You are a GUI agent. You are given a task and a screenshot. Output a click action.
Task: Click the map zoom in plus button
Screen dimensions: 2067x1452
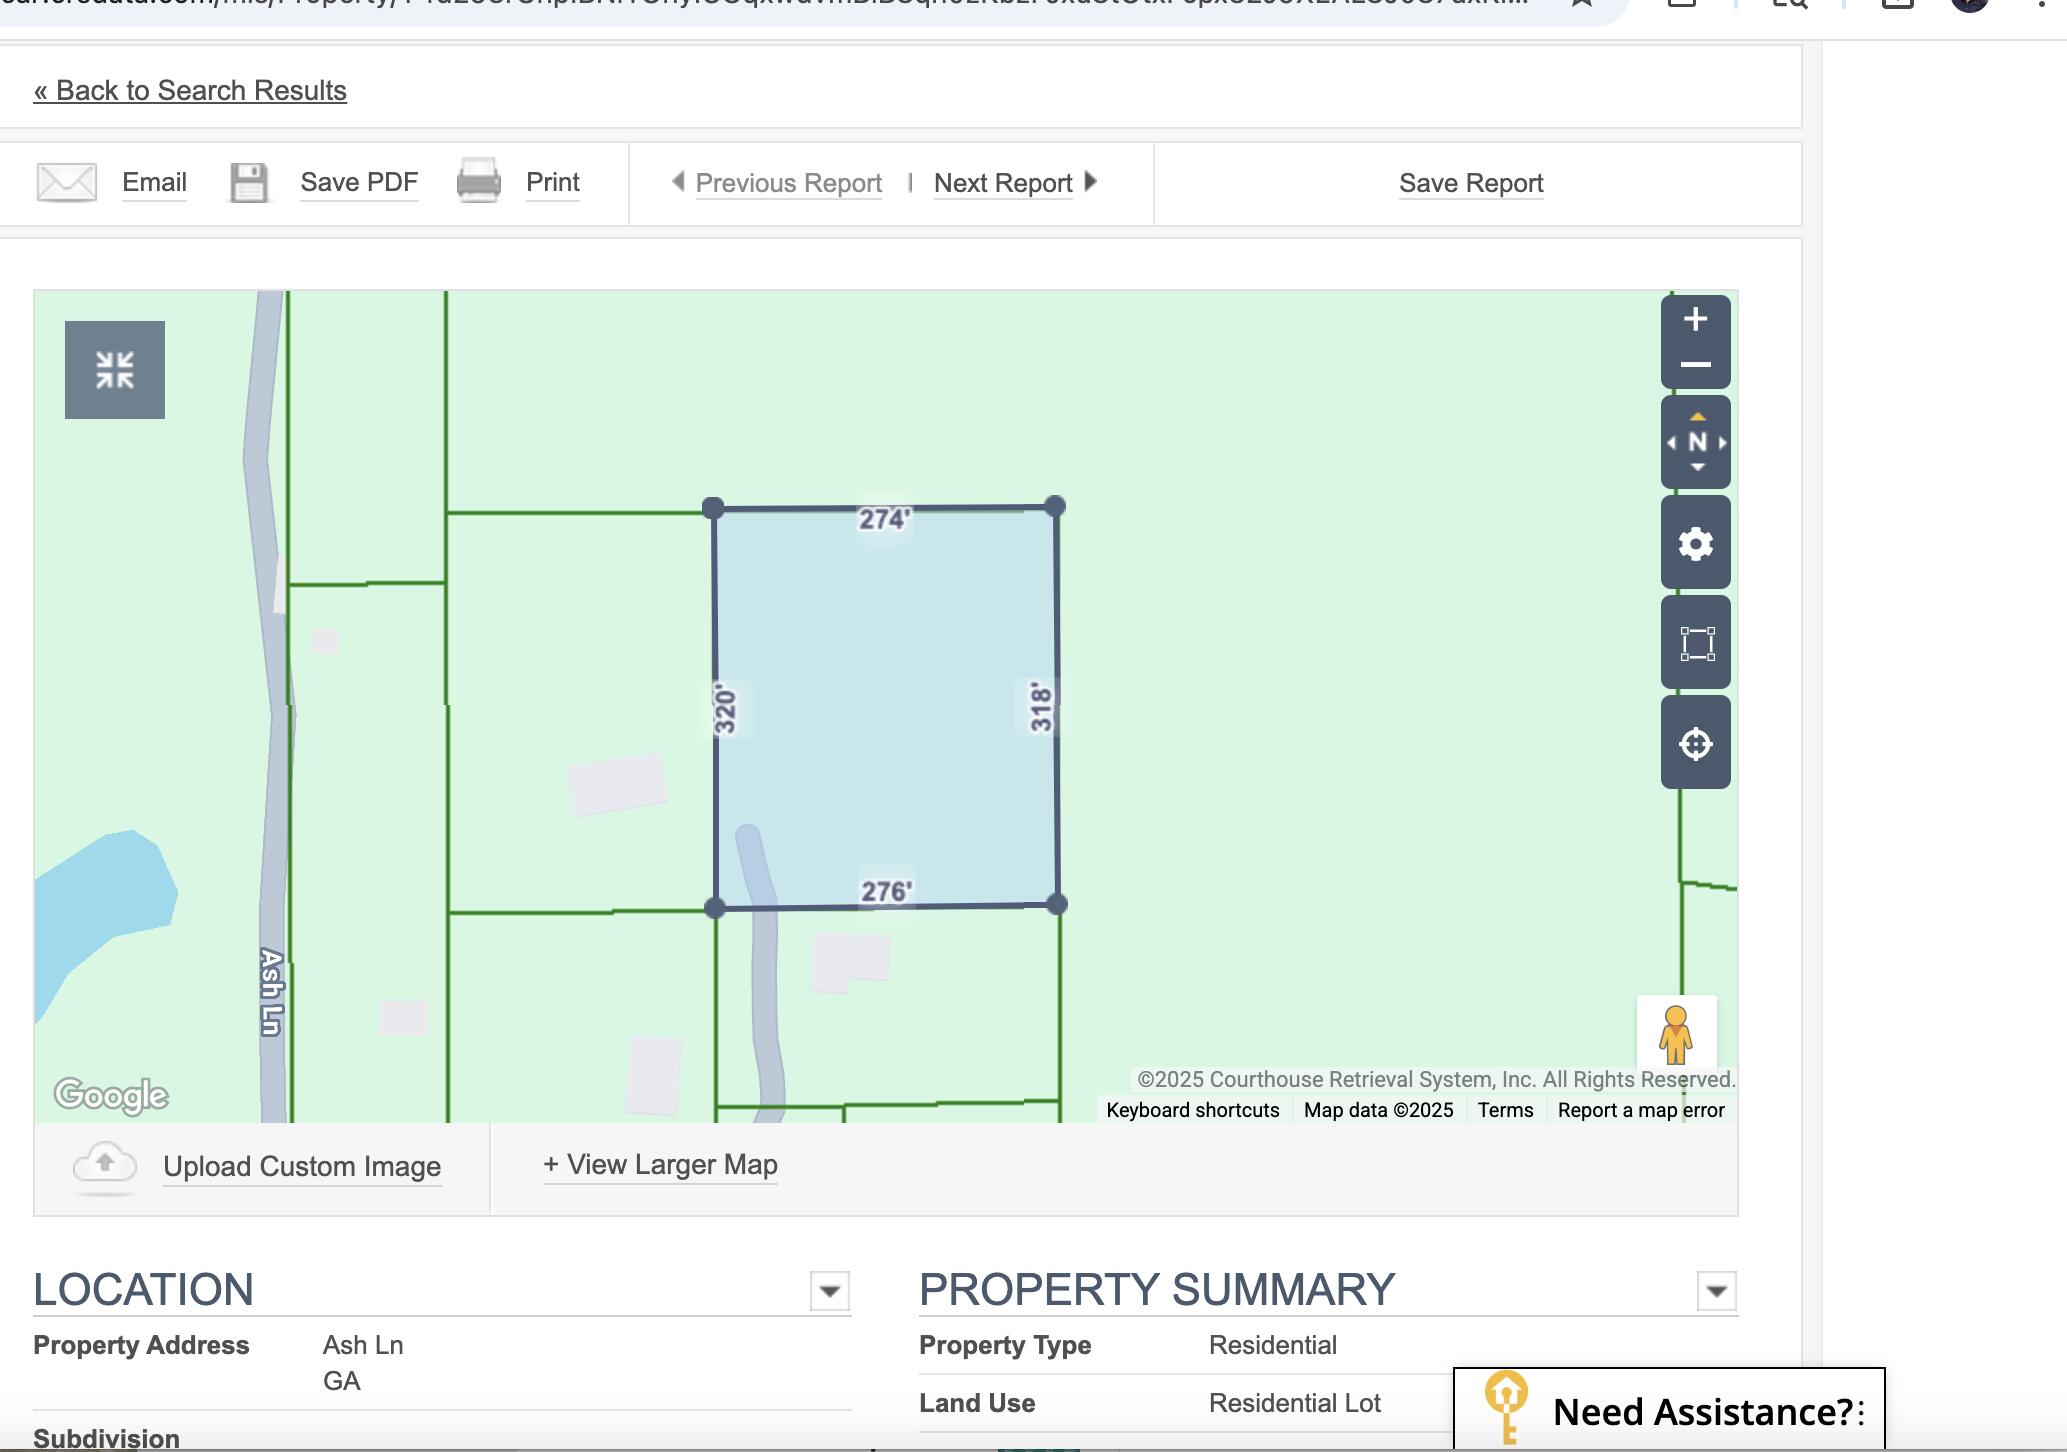coord(1695,320)
